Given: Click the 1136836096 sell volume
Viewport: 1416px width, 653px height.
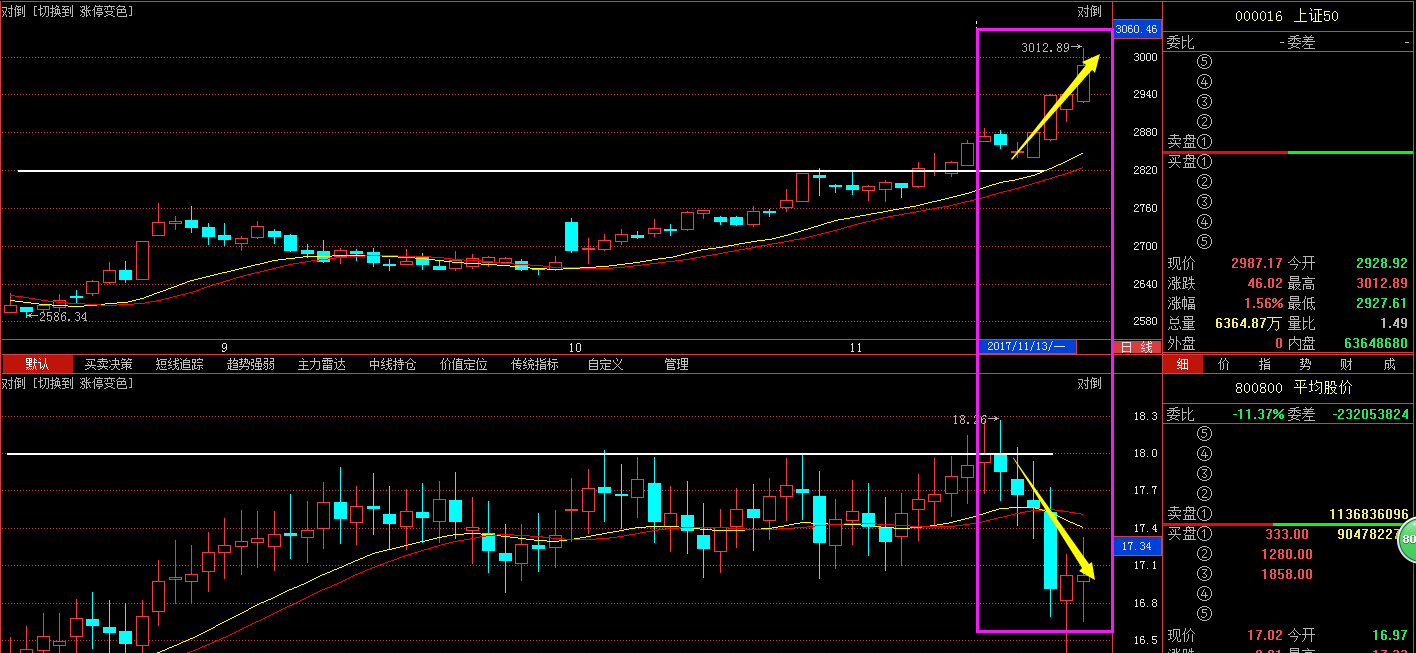Looking at the screenshot, I should point(1367,514).
